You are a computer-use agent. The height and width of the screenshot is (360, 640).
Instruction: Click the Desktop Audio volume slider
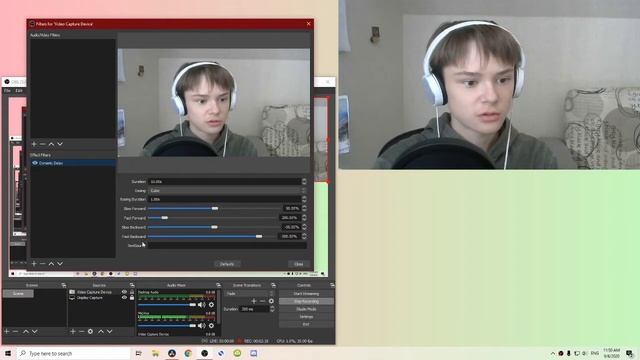pos(167,304)
